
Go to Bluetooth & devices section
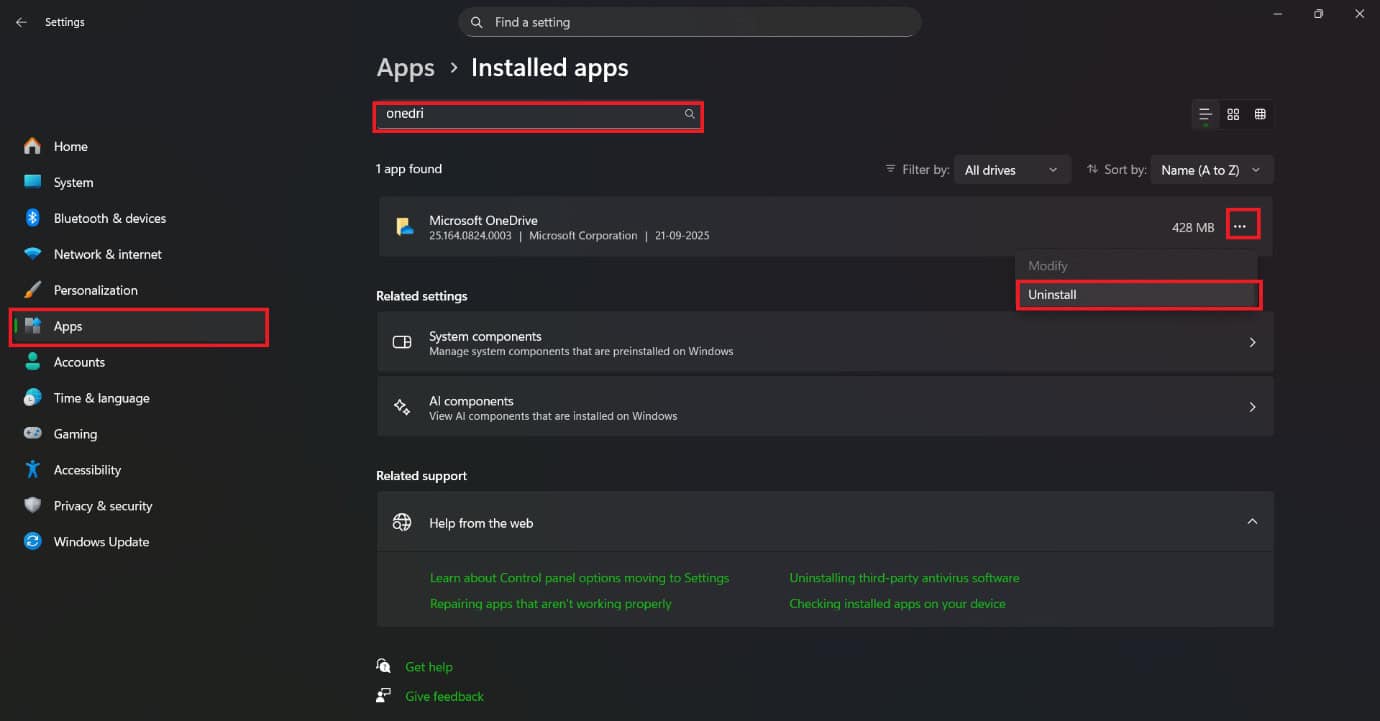[109, 218]
